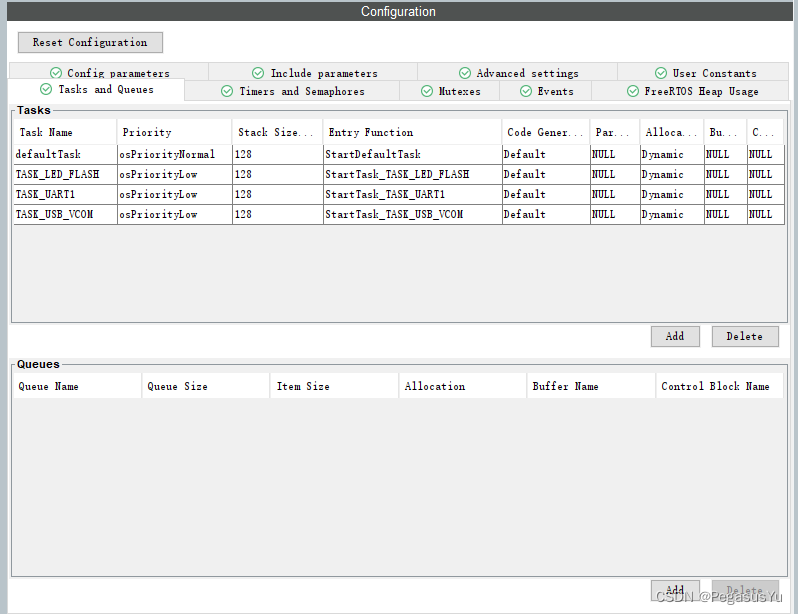Click Delete button under Tasks table
This screenshot has height=614, width=798.
tap(744, 336)
